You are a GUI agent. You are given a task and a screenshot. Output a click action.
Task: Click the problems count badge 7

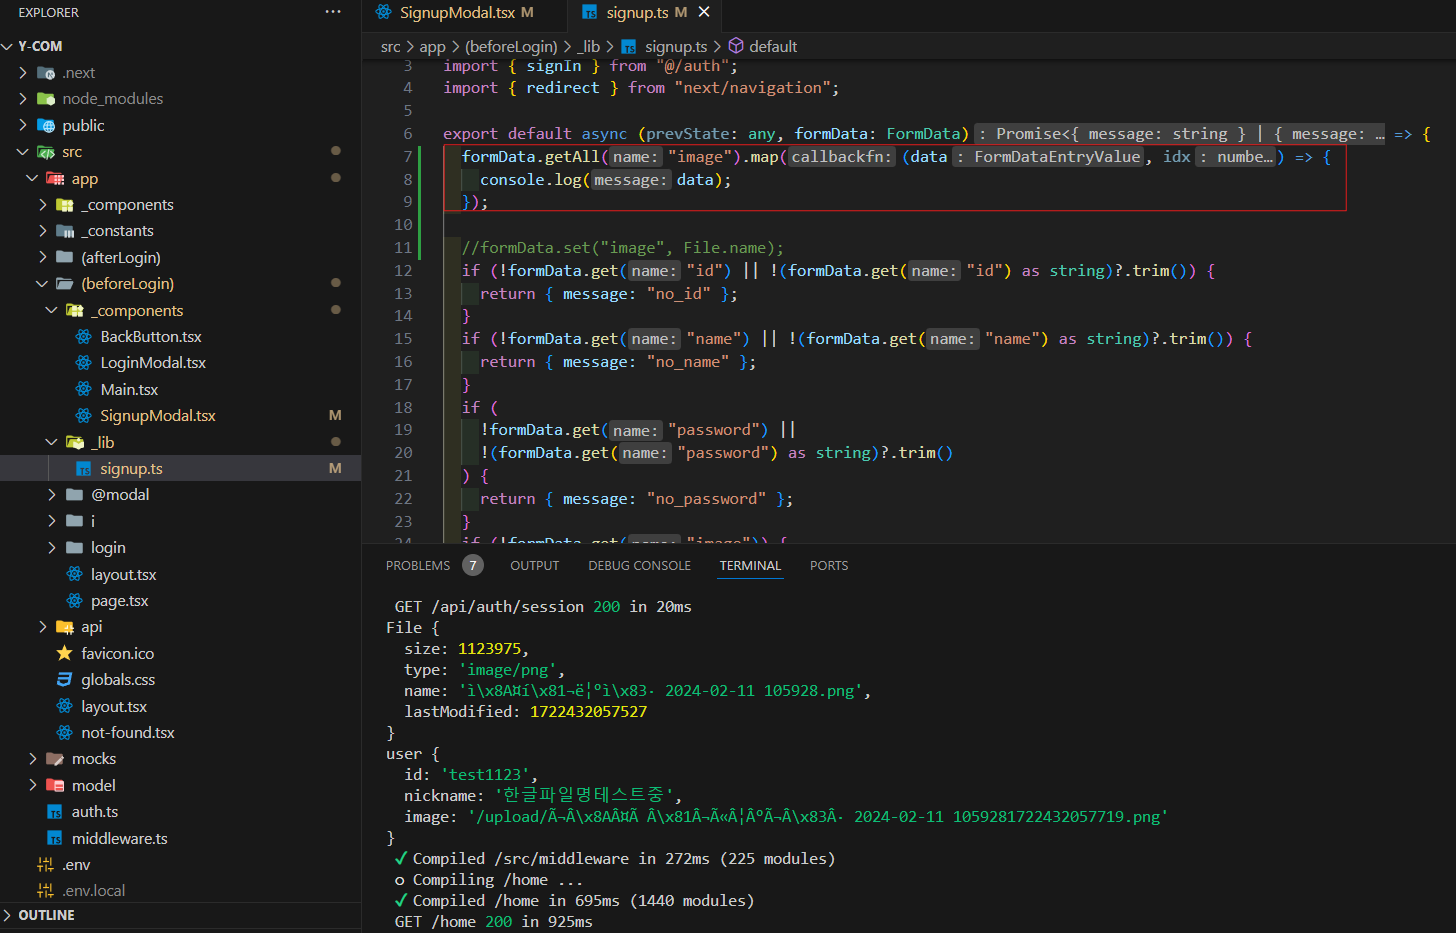(473, 565)
